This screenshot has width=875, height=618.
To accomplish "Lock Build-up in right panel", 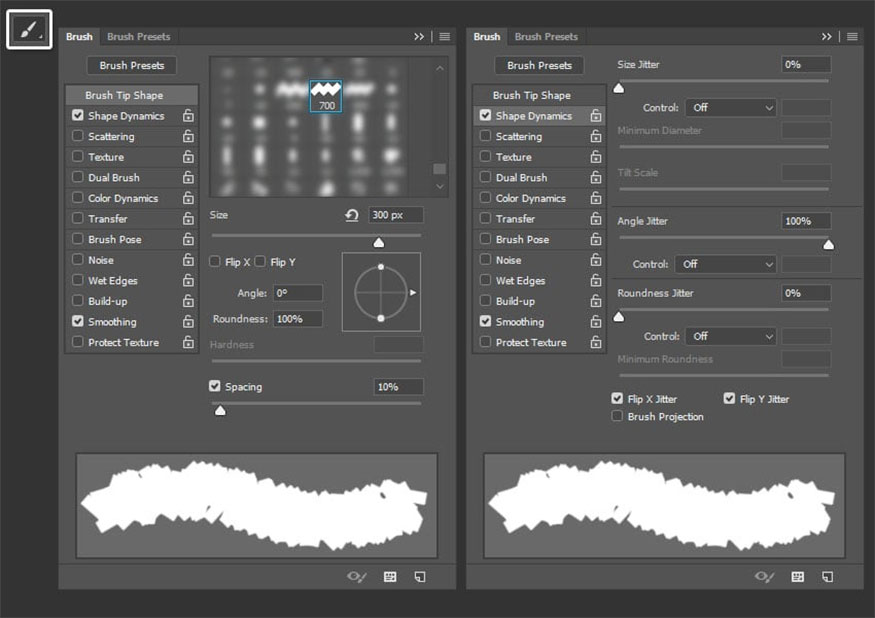I will click(596, 301).
